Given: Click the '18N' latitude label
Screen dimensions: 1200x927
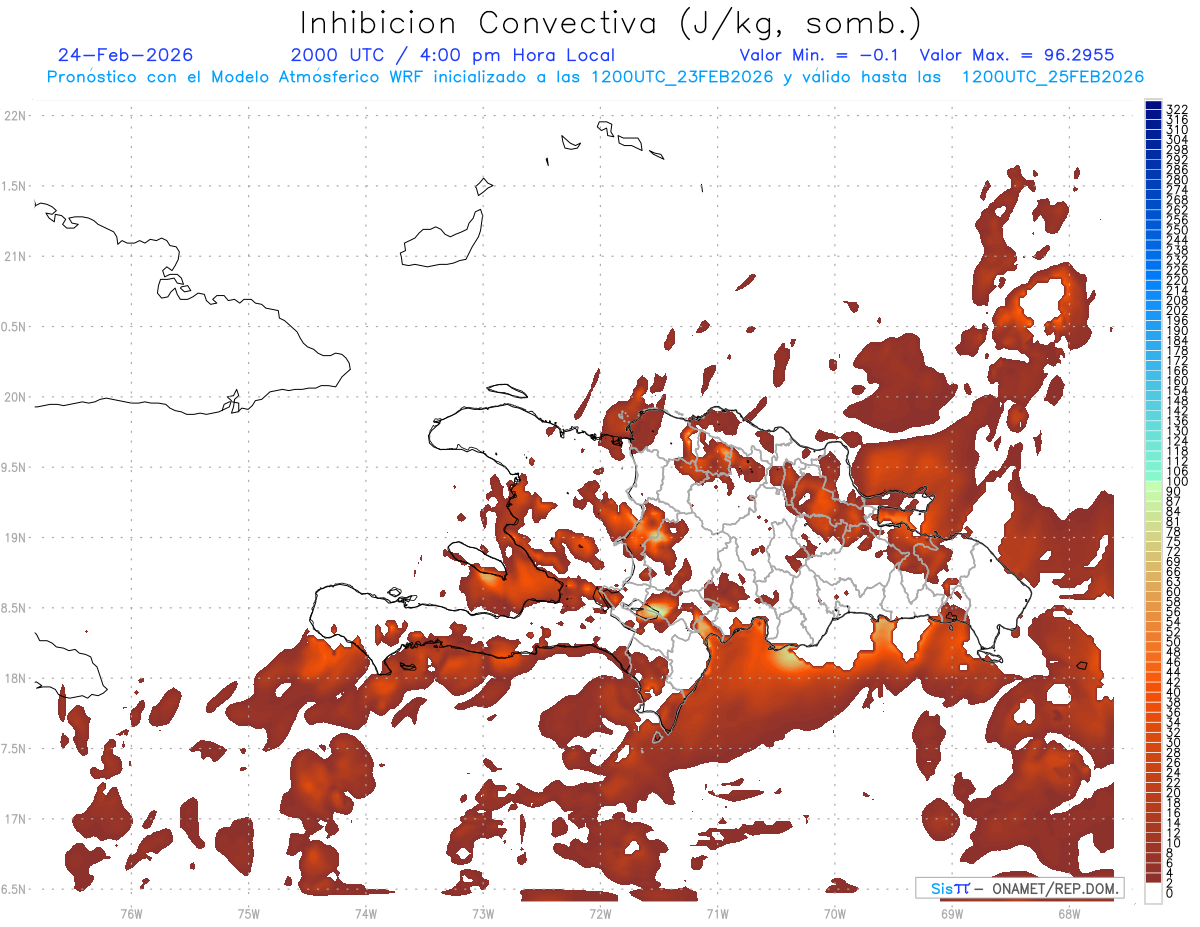Looking at the screenshot, I should 15,678.
